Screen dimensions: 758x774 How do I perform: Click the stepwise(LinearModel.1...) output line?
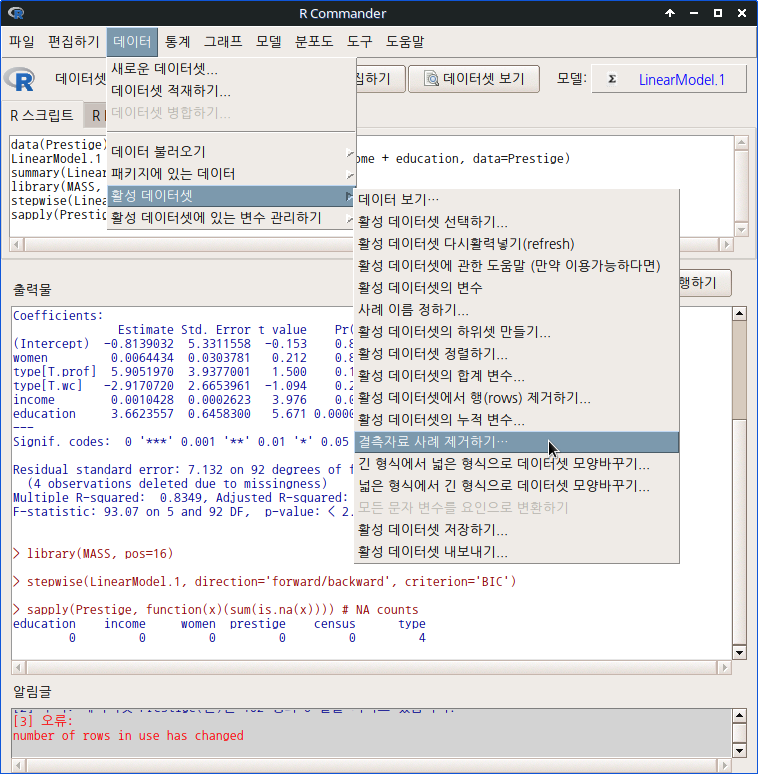point(266,581)
